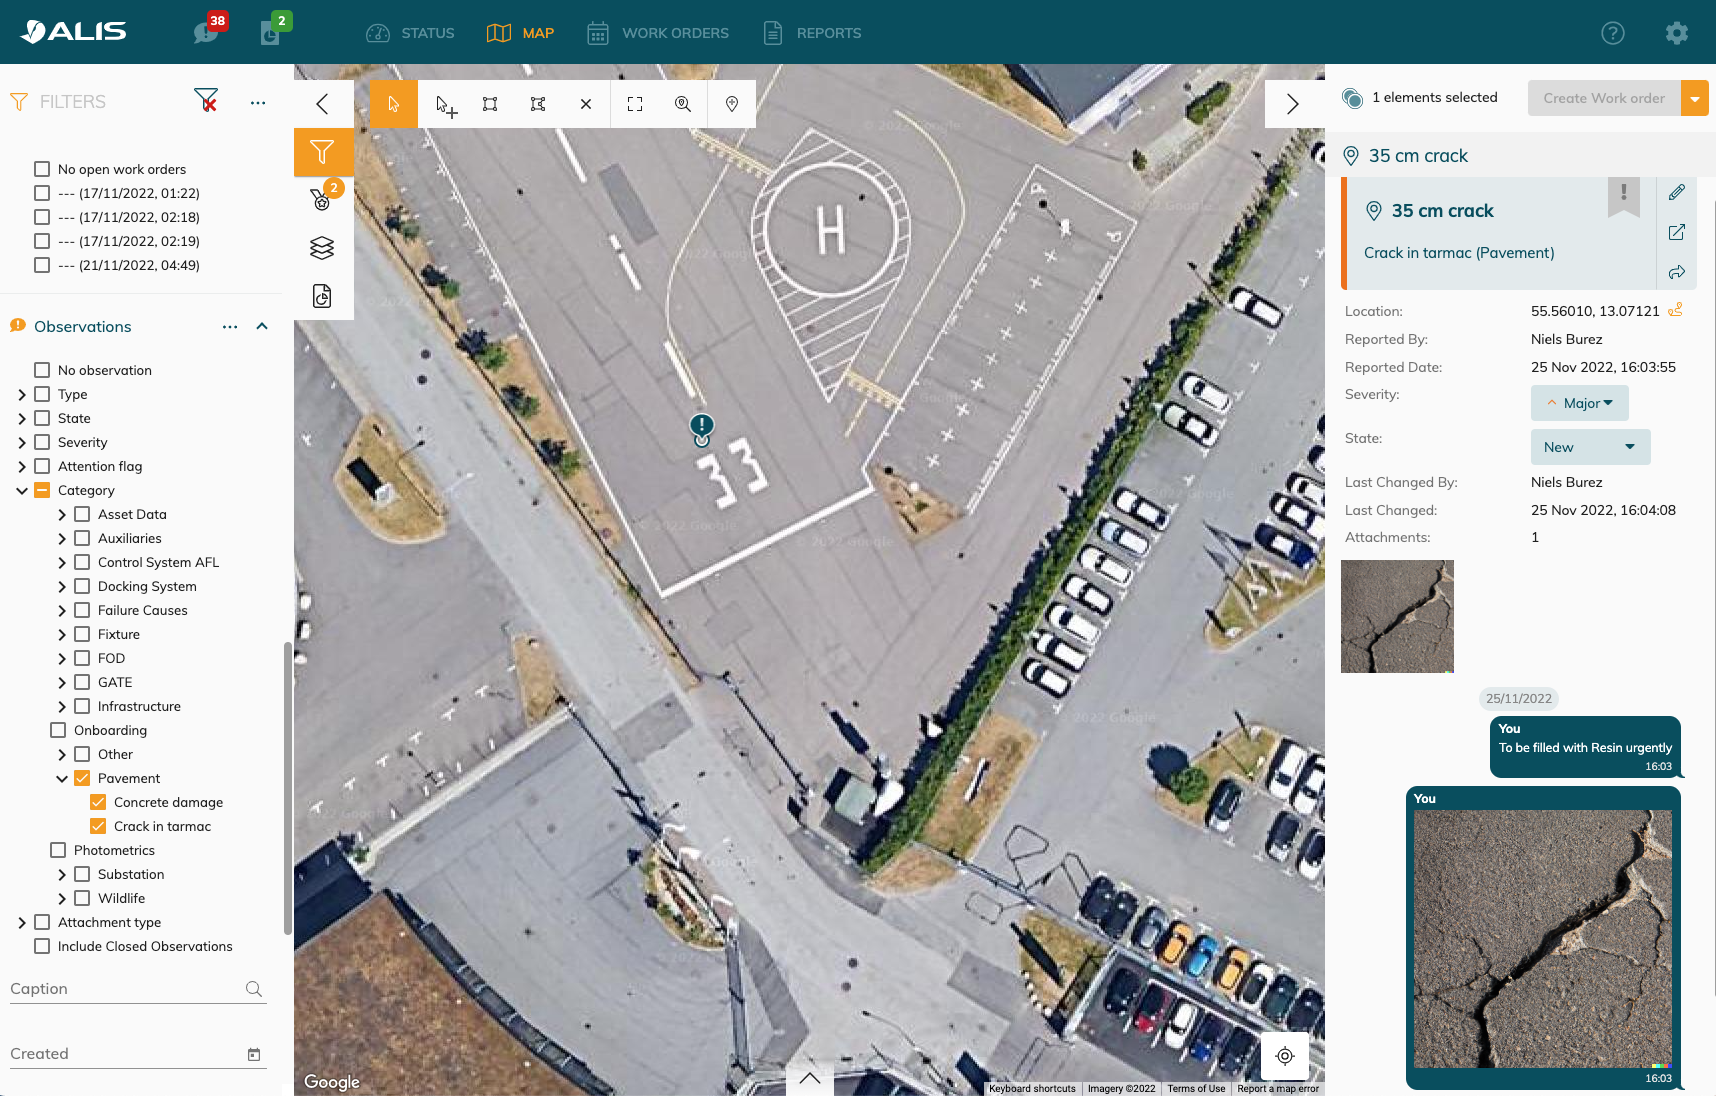The height and width of the screenshot is (1096, 1716).
Task: Click the share arrow icon in details
Action: click(1677, 272)
